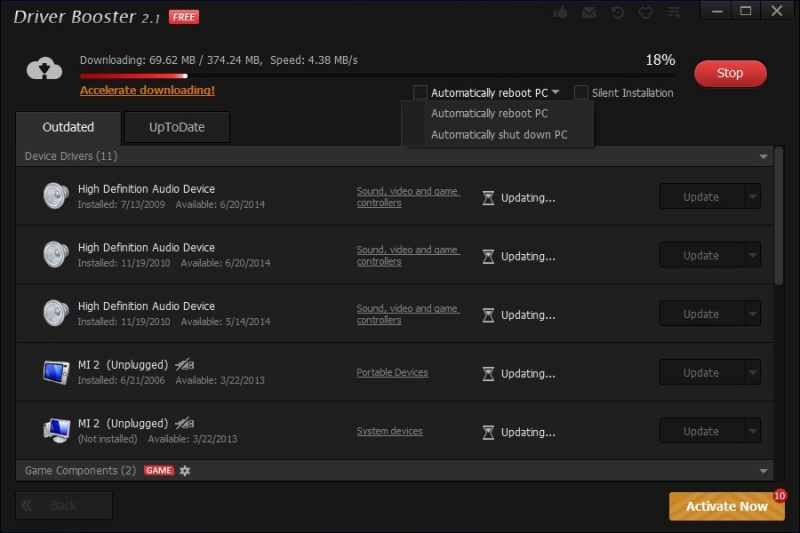800x533 pixels.
Task: Stop the download with the Stop button
Action: (730, 73)
